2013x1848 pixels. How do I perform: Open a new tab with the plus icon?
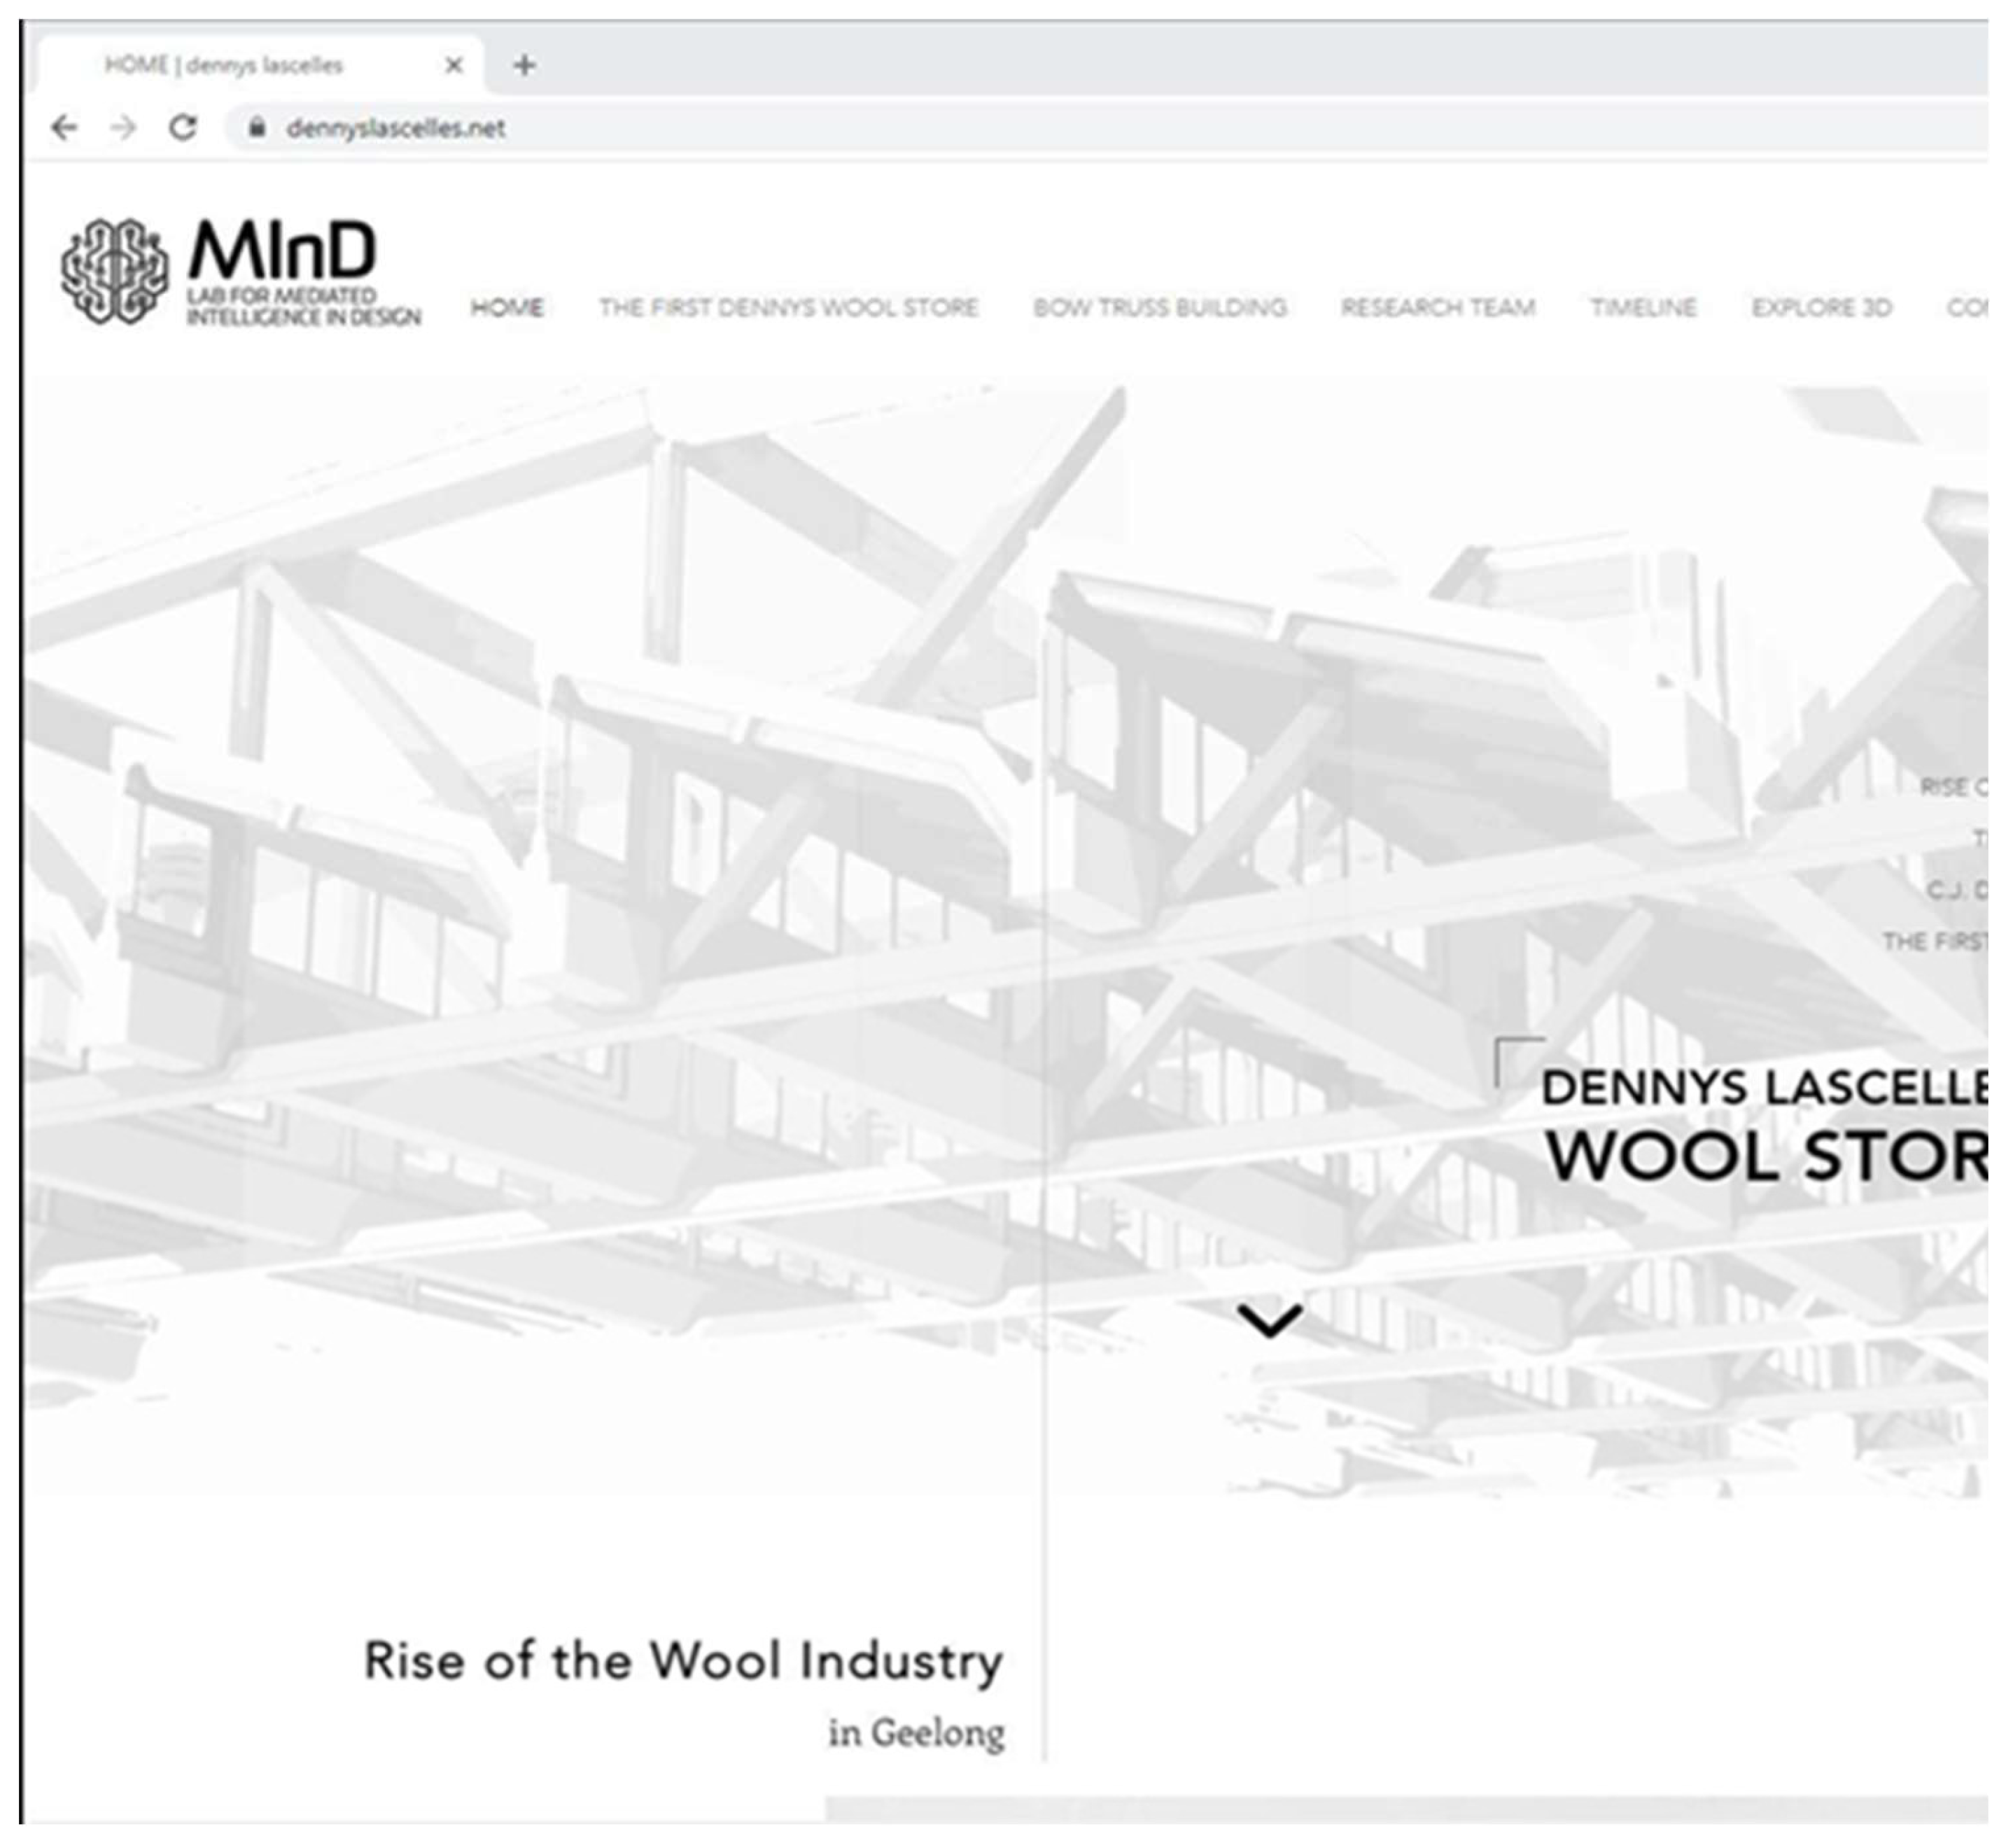[524, 65]
